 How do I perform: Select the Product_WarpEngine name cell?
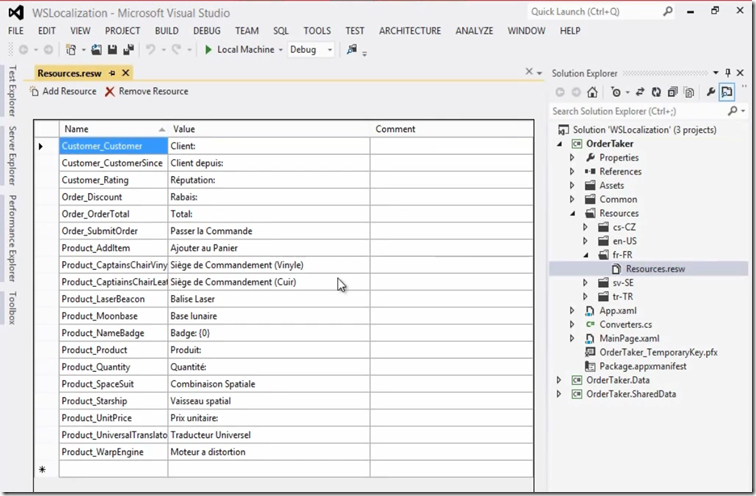tap(113, 452)
